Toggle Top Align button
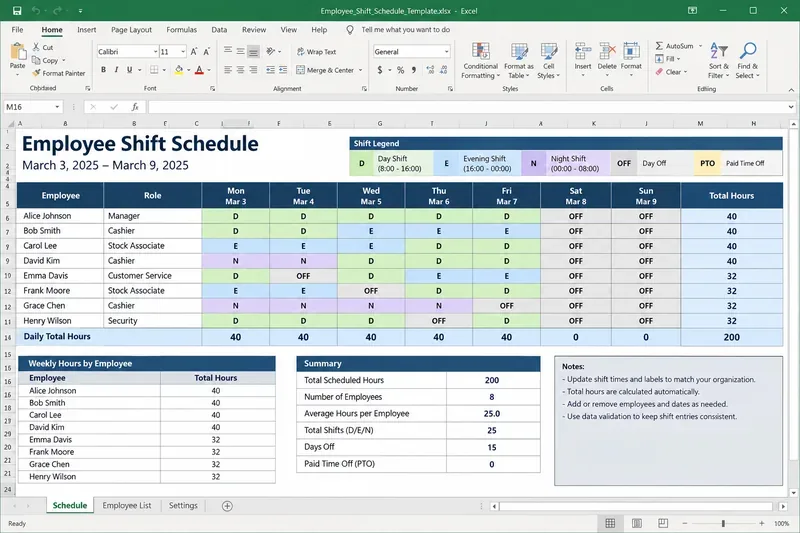The width and height of the screenshot is (800, 533). [228, 51]
